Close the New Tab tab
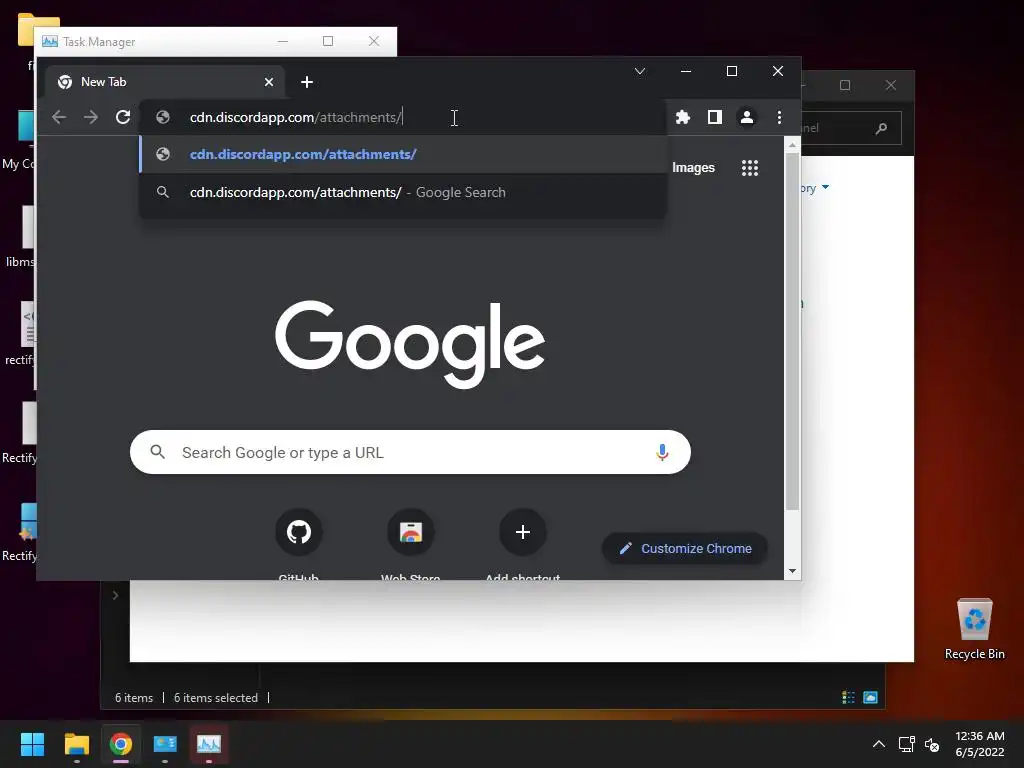The height and width of the screenshot is (768, 1024). [269, 82]
